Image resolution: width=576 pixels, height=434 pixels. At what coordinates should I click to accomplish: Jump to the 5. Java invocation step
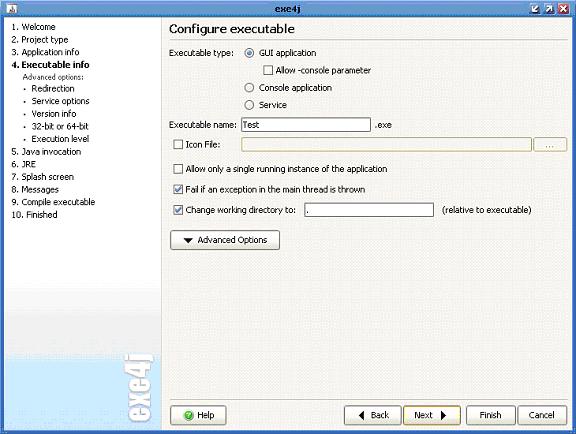pos(46,152)
